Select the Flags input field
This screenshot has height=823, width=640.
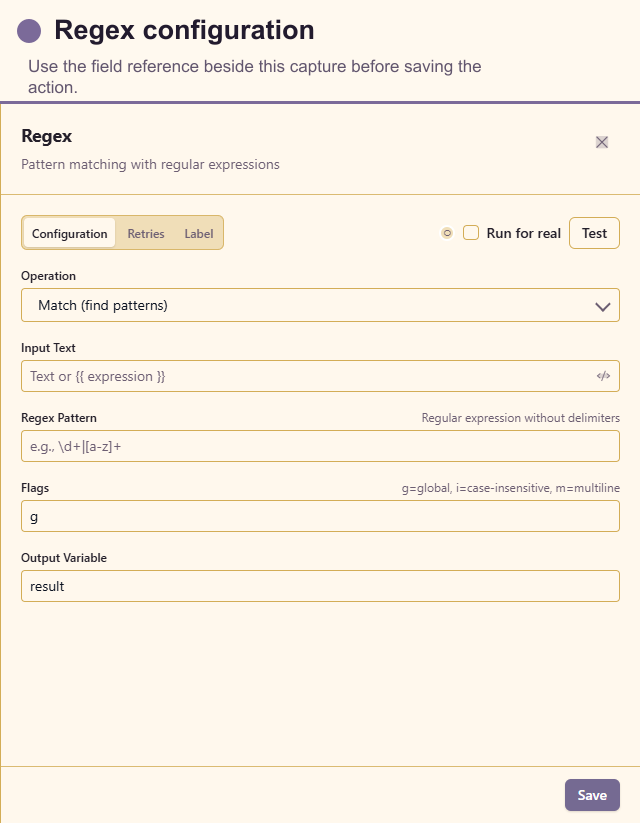coord(320,516)
